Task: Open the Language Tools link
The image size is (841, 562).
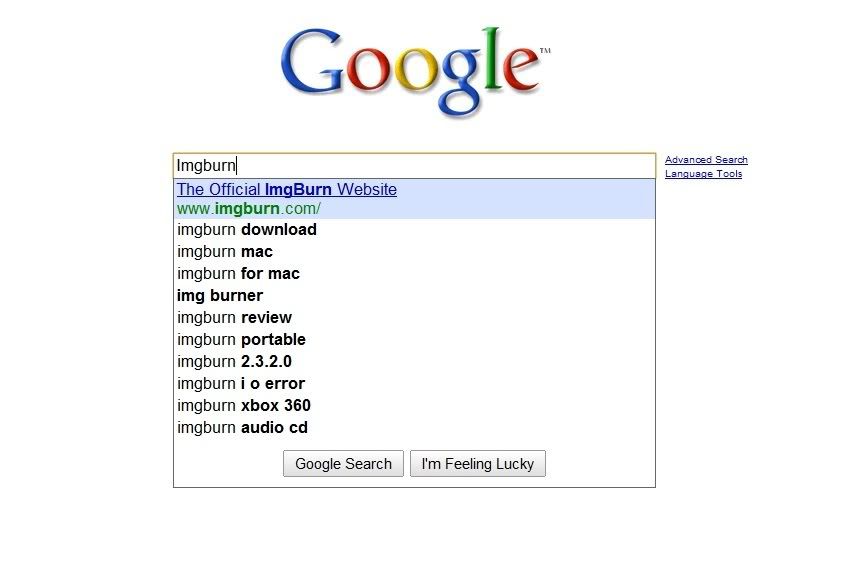Action: point(703,174)
